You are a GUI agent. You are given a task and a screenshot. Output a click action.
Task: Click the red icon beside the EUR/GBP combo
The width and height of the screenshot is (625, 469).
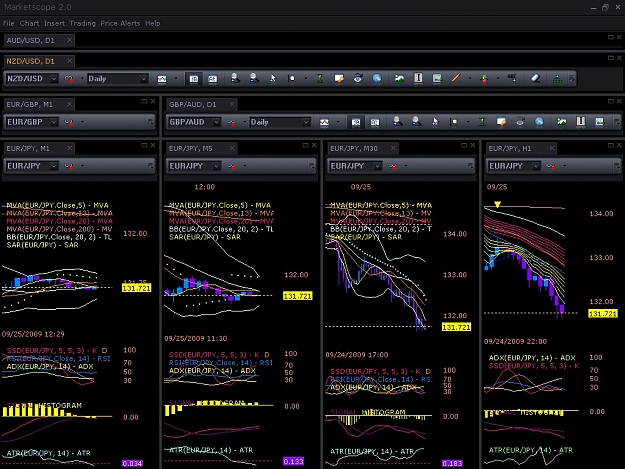69,122
